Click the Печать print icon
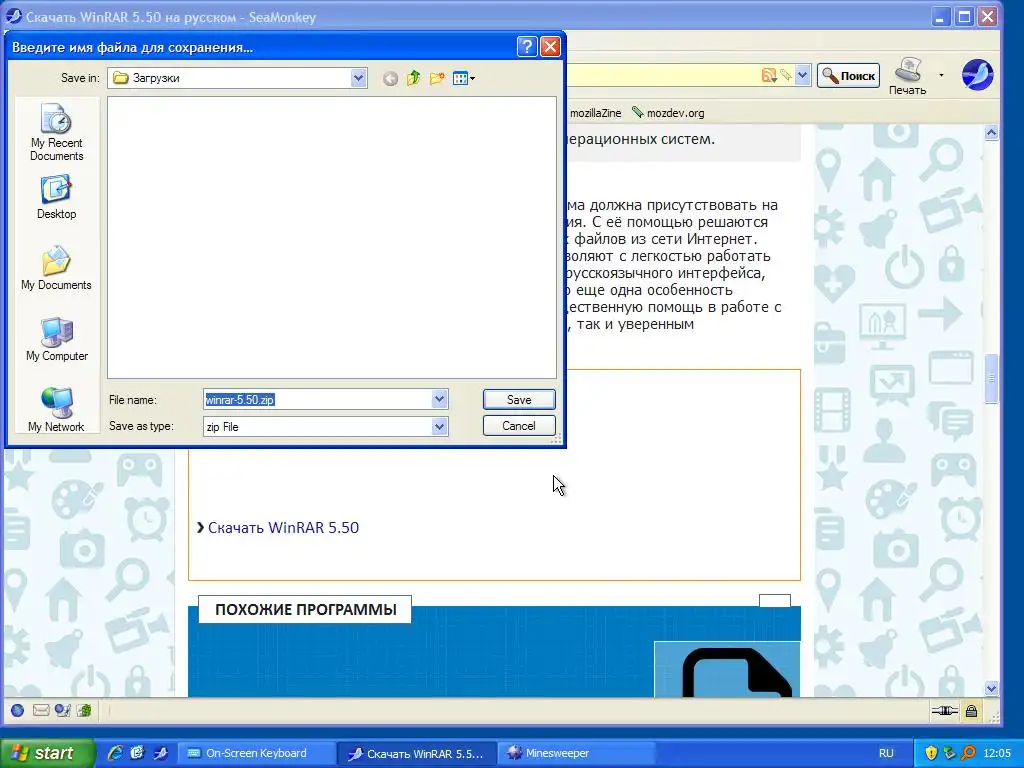Screen dimensions: 1024x768 coord(908,76)
